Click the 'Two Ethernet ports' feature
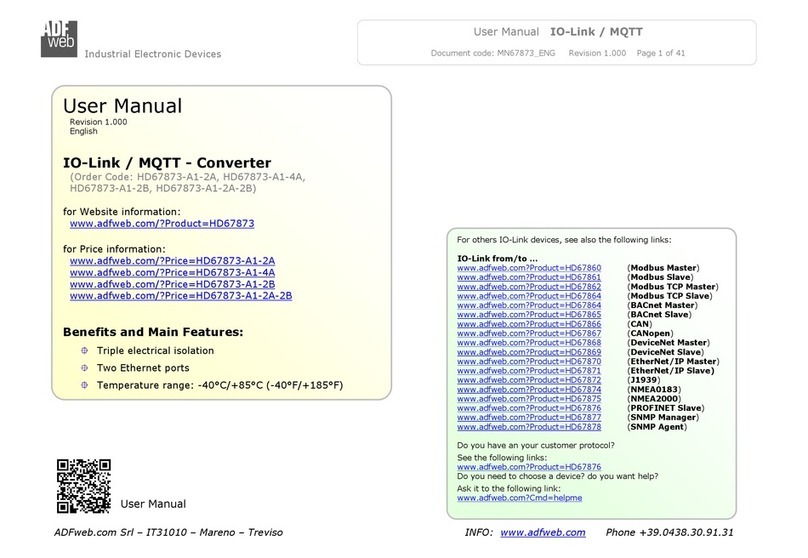 coord(143,368)
